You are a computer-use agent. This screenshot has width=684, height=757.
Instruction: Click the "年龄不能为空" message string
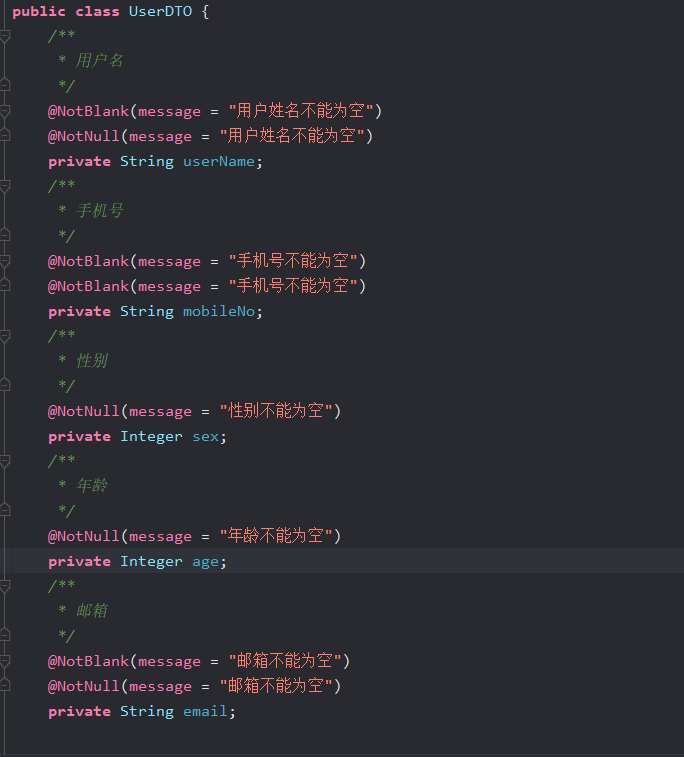coord(279,536)
